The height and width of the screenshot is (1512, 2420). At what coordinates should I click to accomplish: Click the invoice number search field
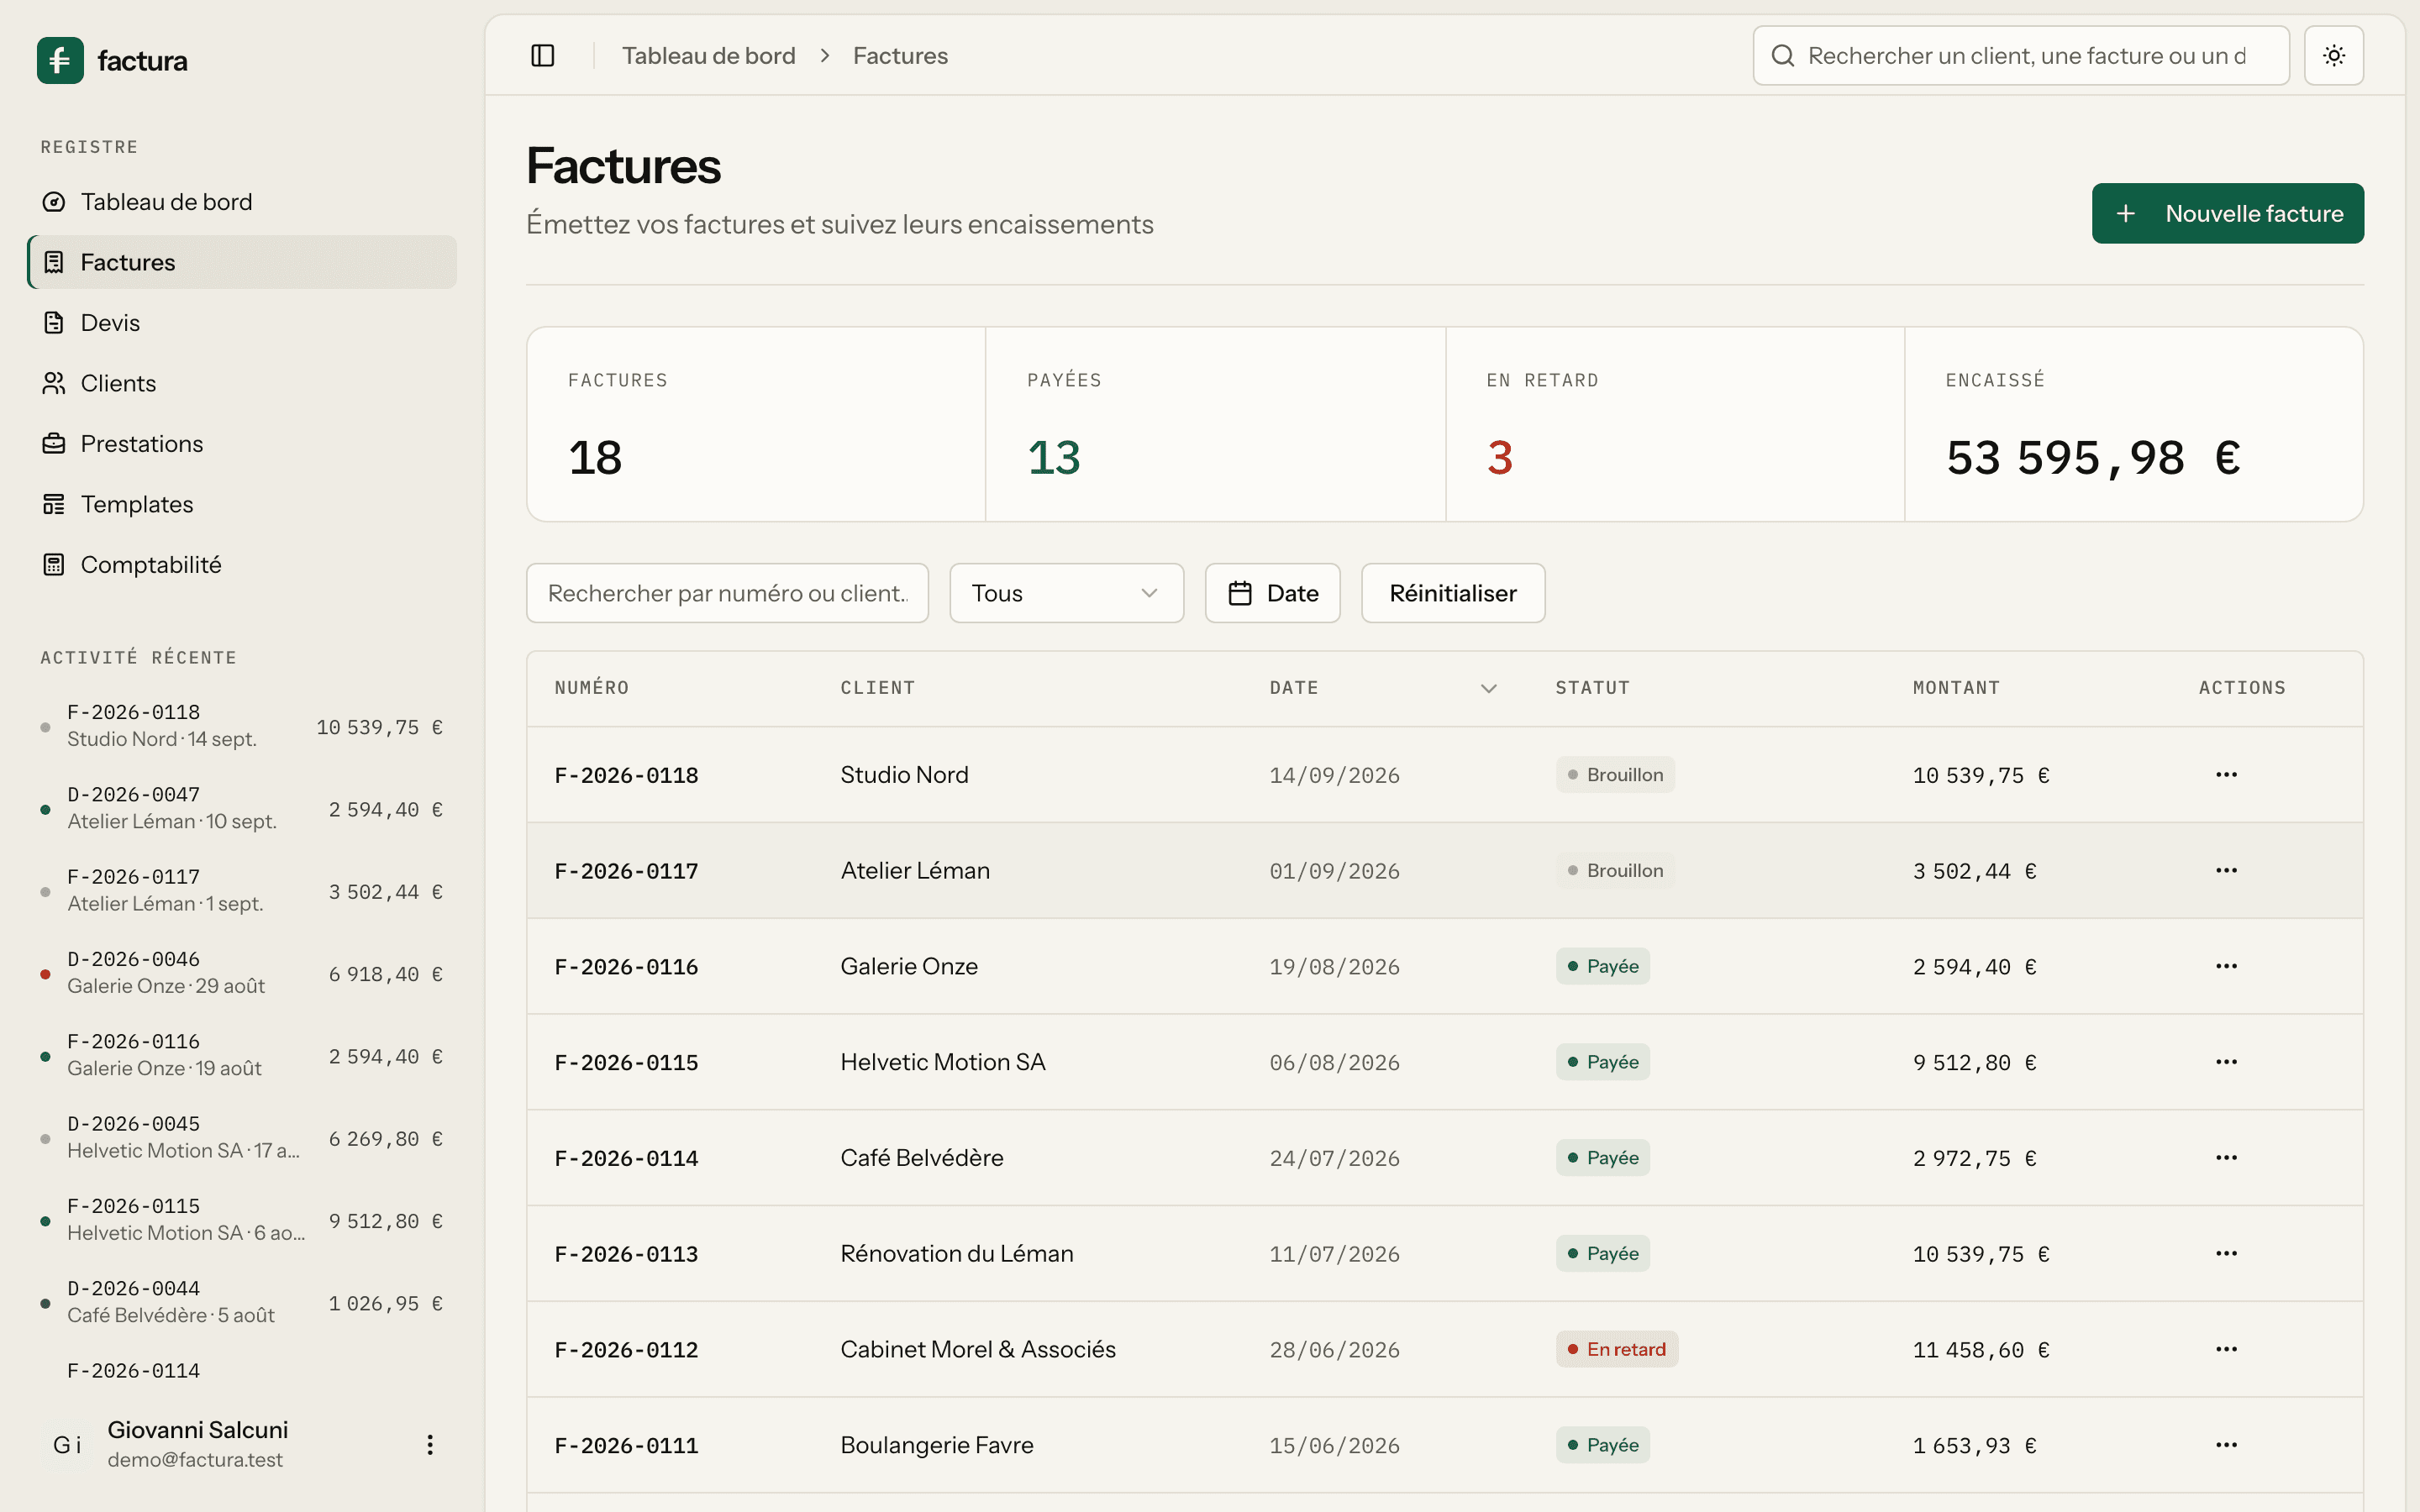(x=727, y=593)
